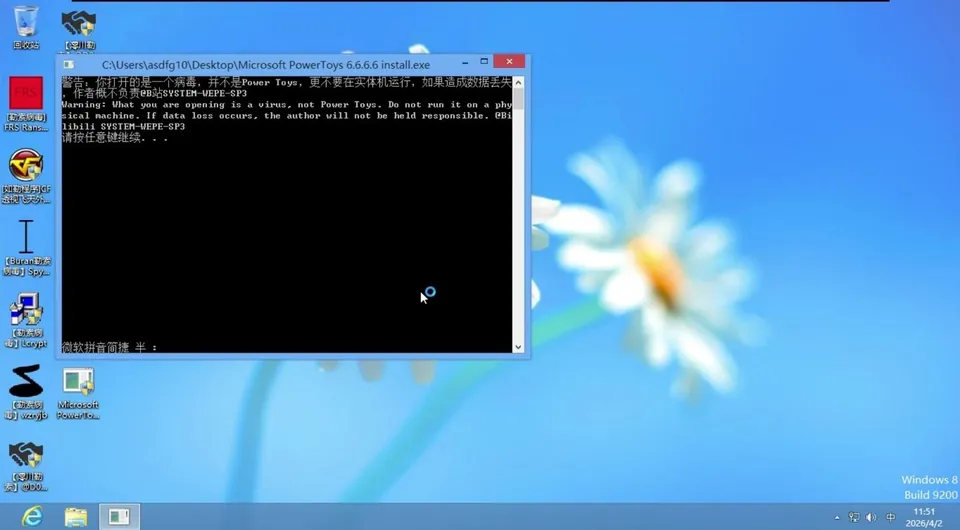Select the red FRS Ransomware desktop icon
Screen dimensions: 960x530
26,104
